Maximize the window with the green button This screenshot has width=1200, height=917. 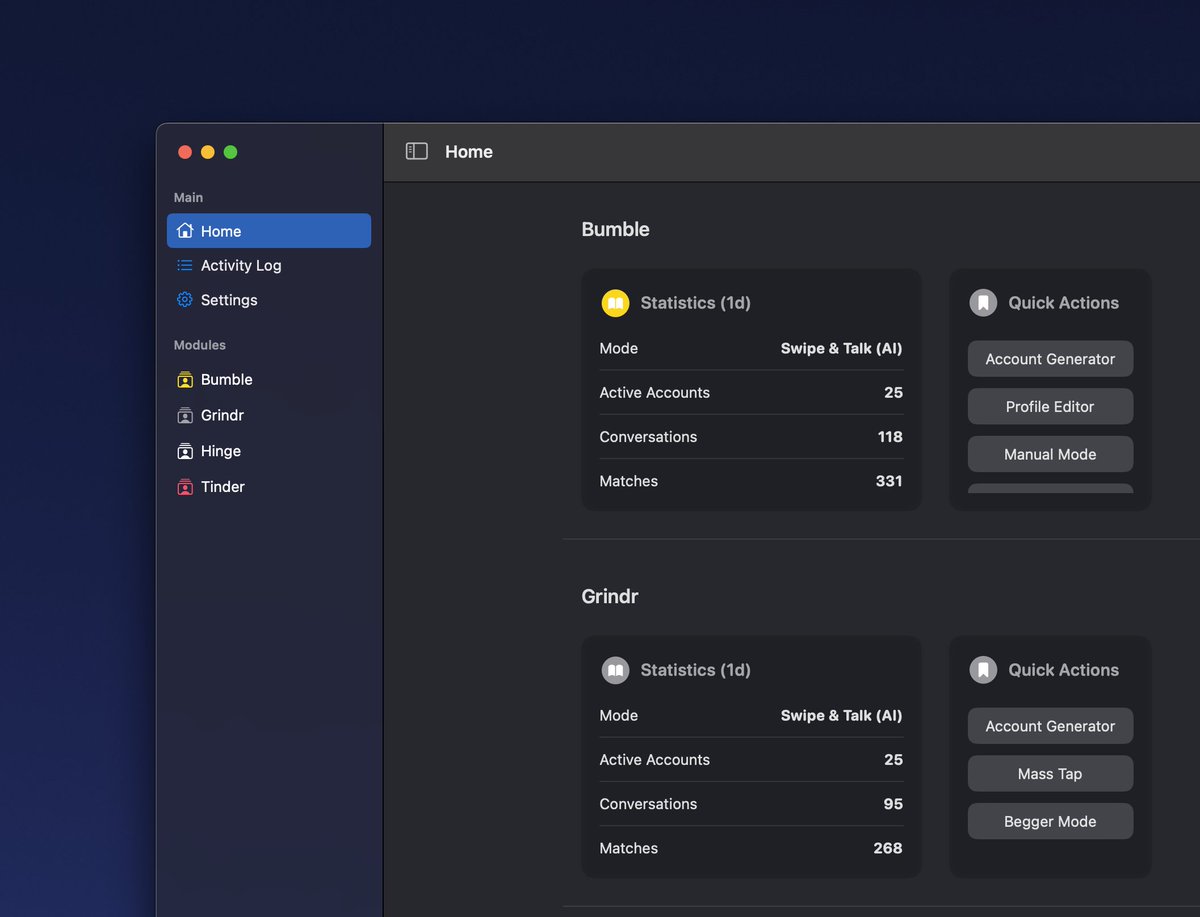(230, 152)
